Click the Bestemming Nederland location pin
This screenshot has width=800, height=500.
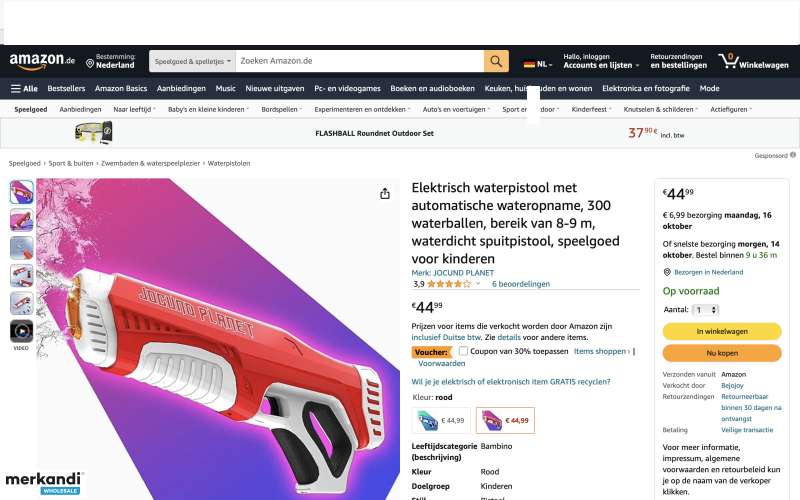(90, 64)
